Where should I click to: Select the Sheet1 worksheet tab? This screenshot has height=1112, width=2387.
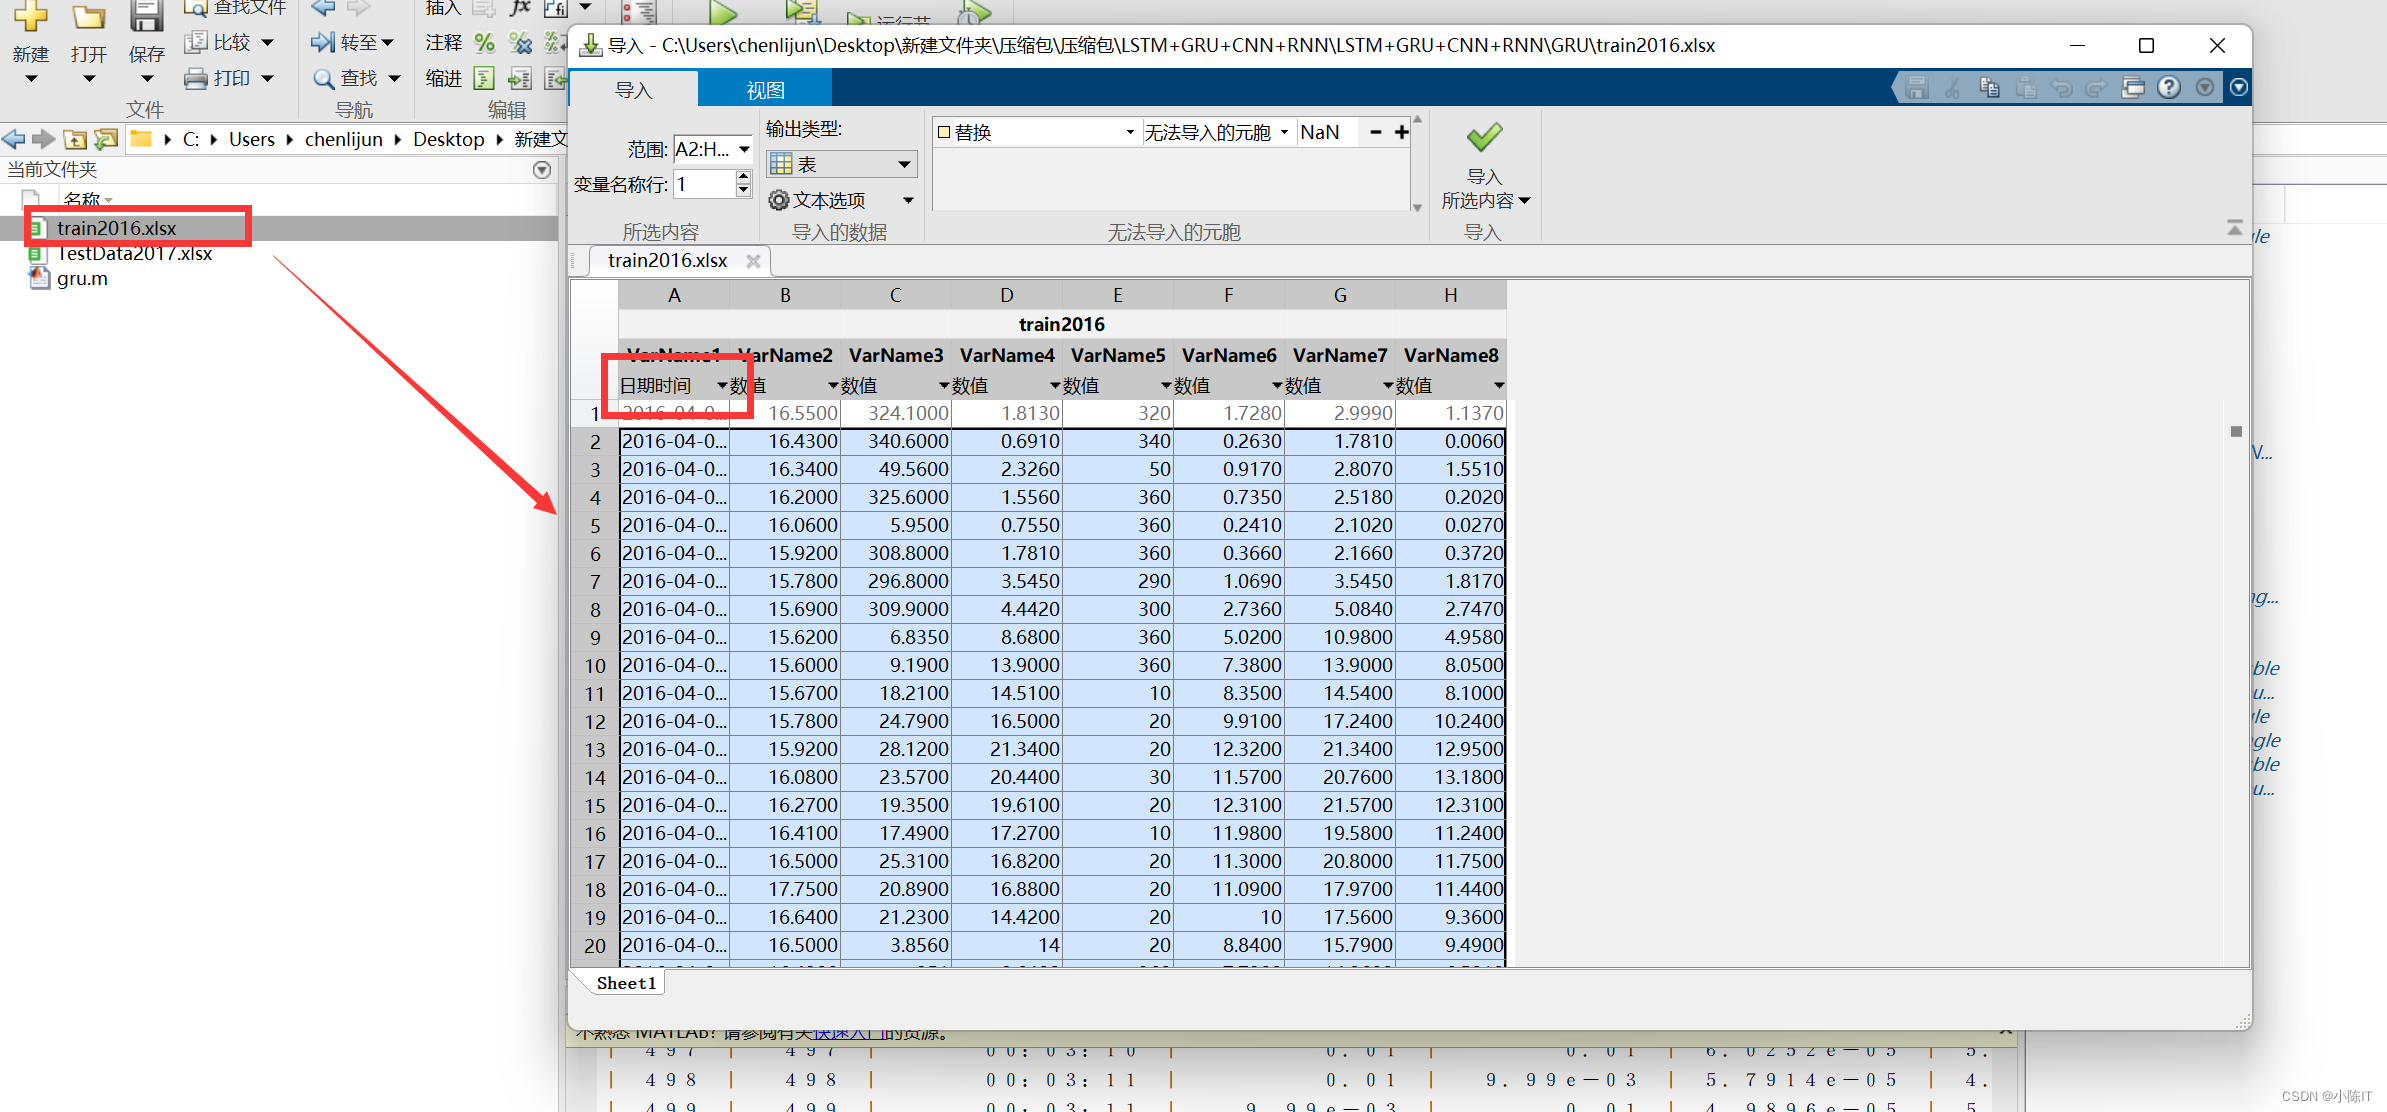coord(626,983)
